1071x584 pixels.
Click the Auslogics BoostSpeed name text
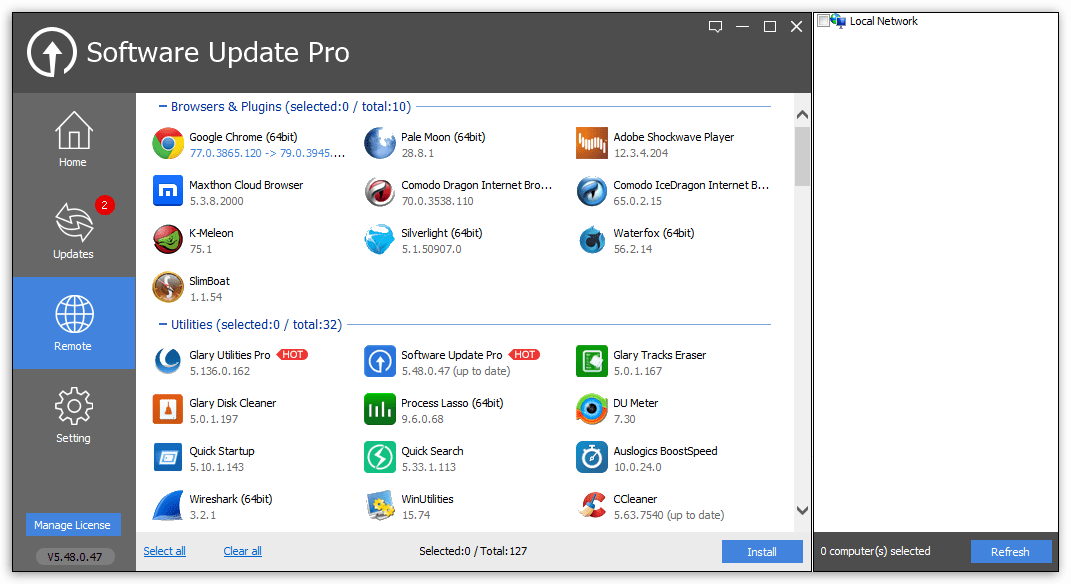coord(665,451)
